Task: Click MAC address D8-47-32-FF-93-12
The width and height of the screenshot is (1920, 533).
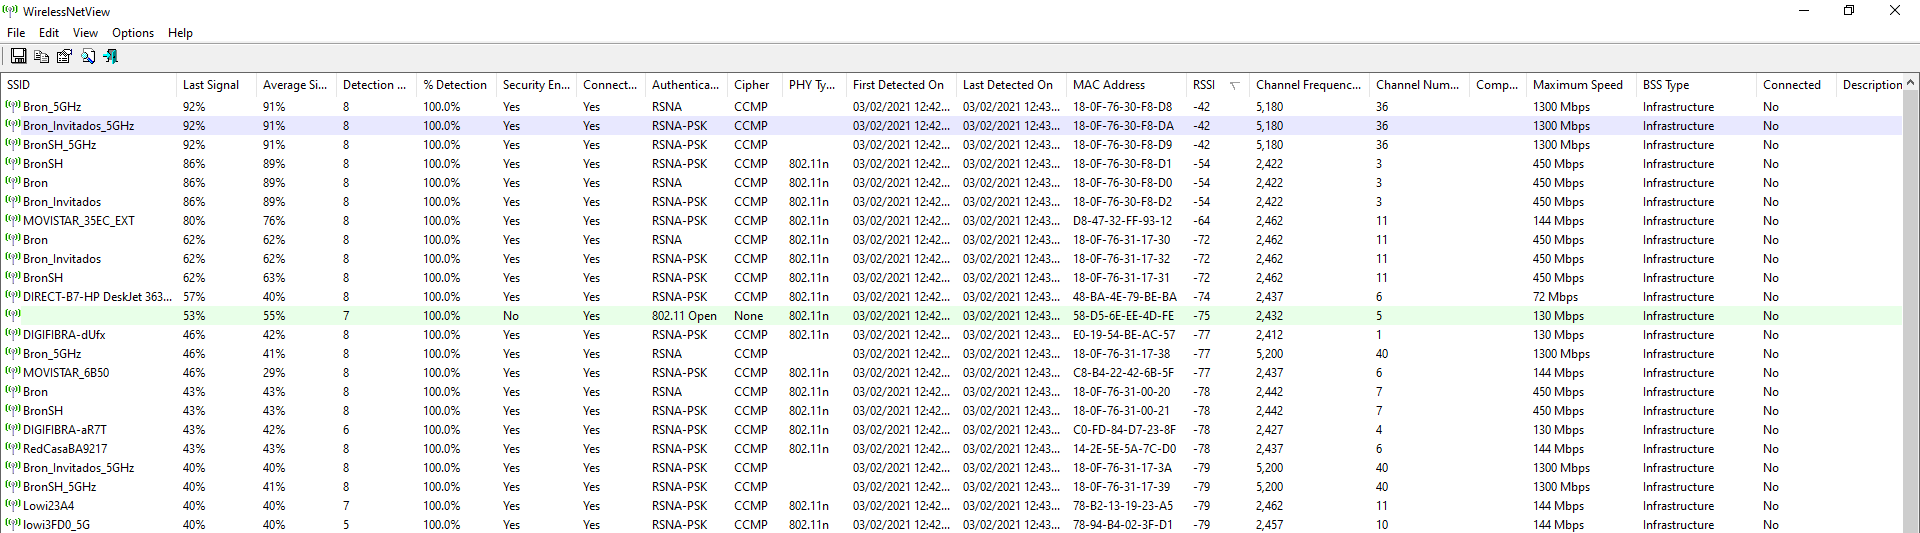Action: (1123, 221)
